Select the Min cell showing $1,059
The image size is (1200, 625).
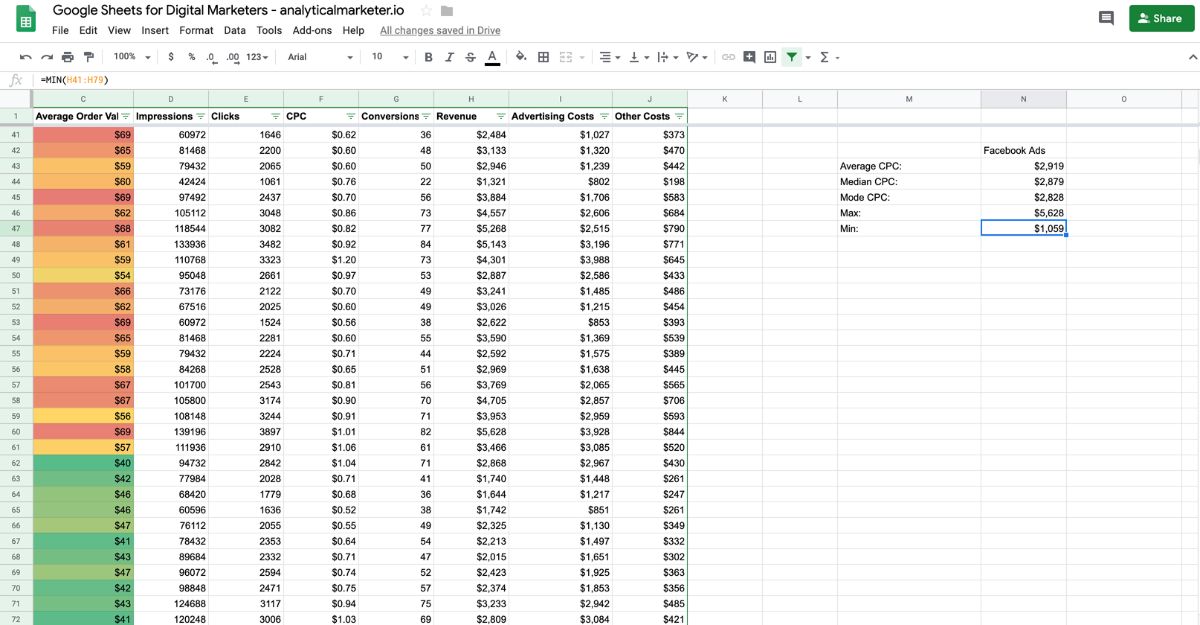coord(1023,228)
